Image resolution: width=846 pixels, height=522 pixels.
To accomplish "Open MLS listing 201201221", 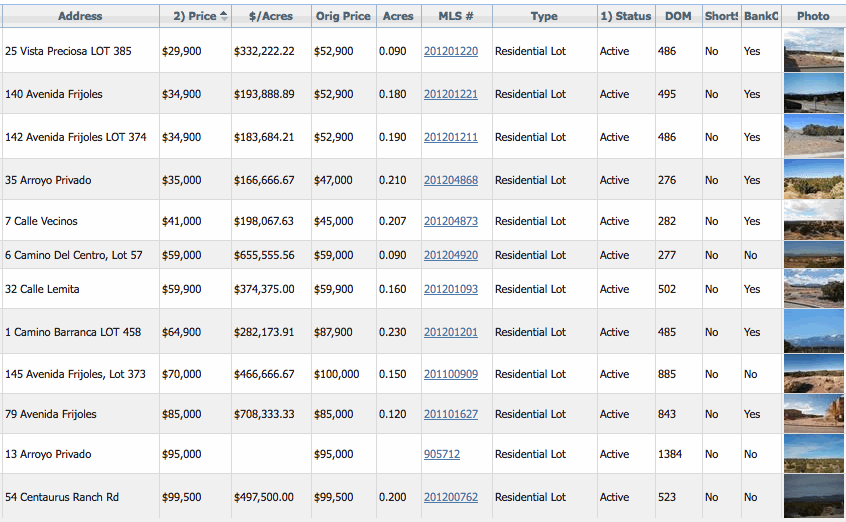I will (451, 94).
